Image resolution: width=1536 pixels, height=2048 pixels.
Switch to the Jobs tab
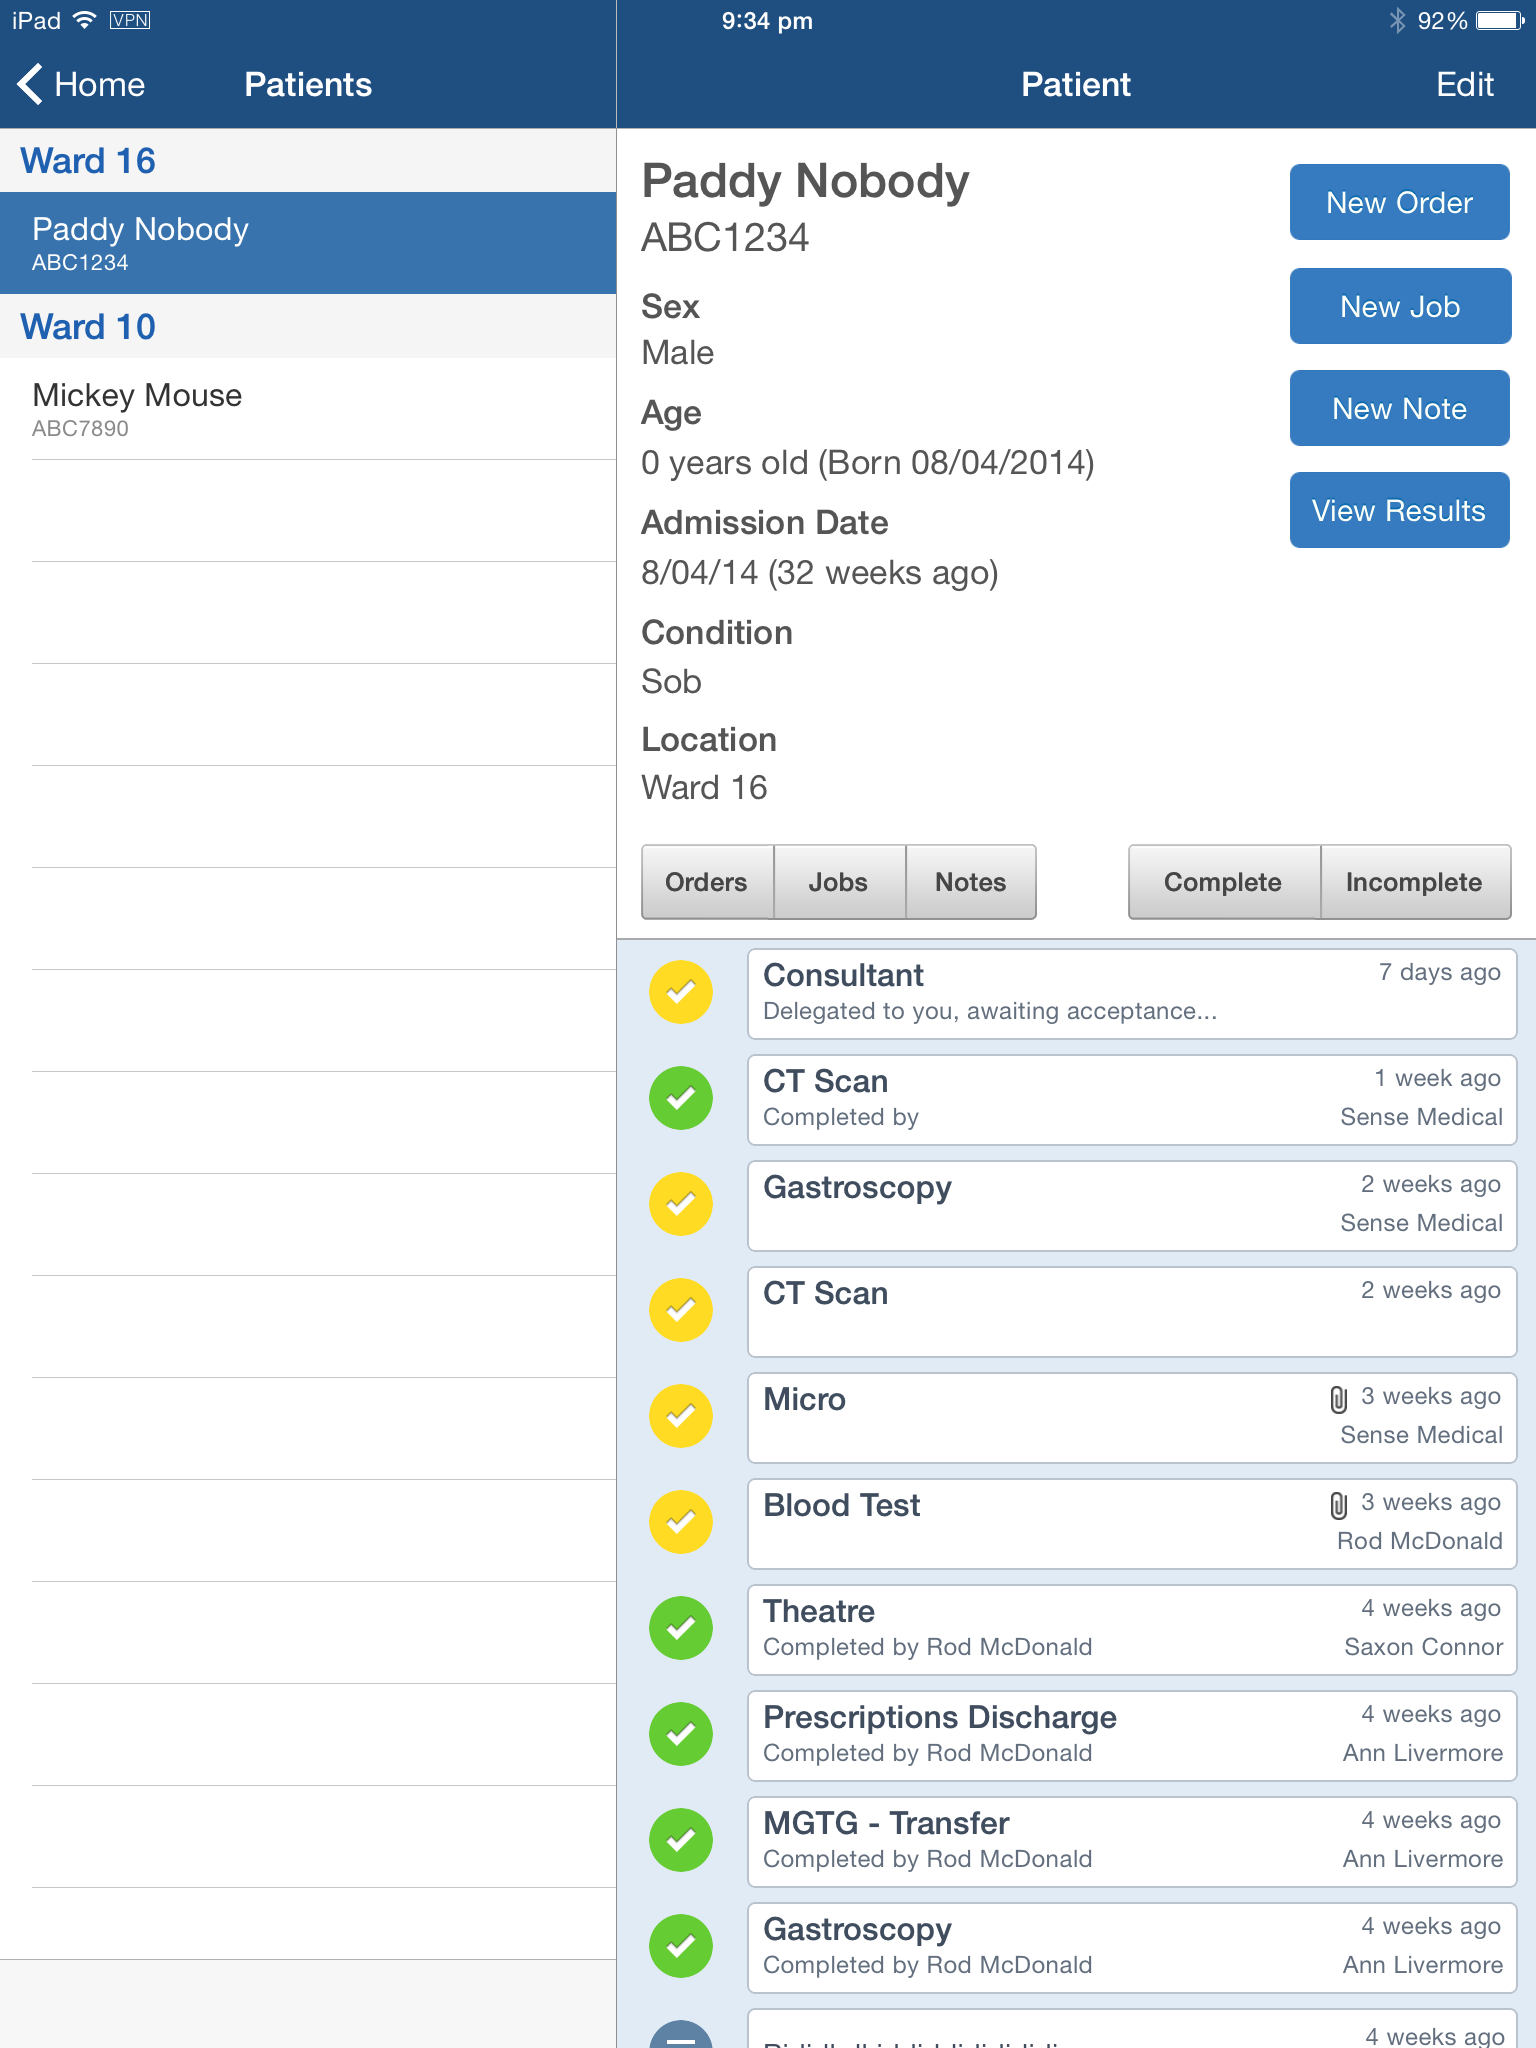(839, 882)
